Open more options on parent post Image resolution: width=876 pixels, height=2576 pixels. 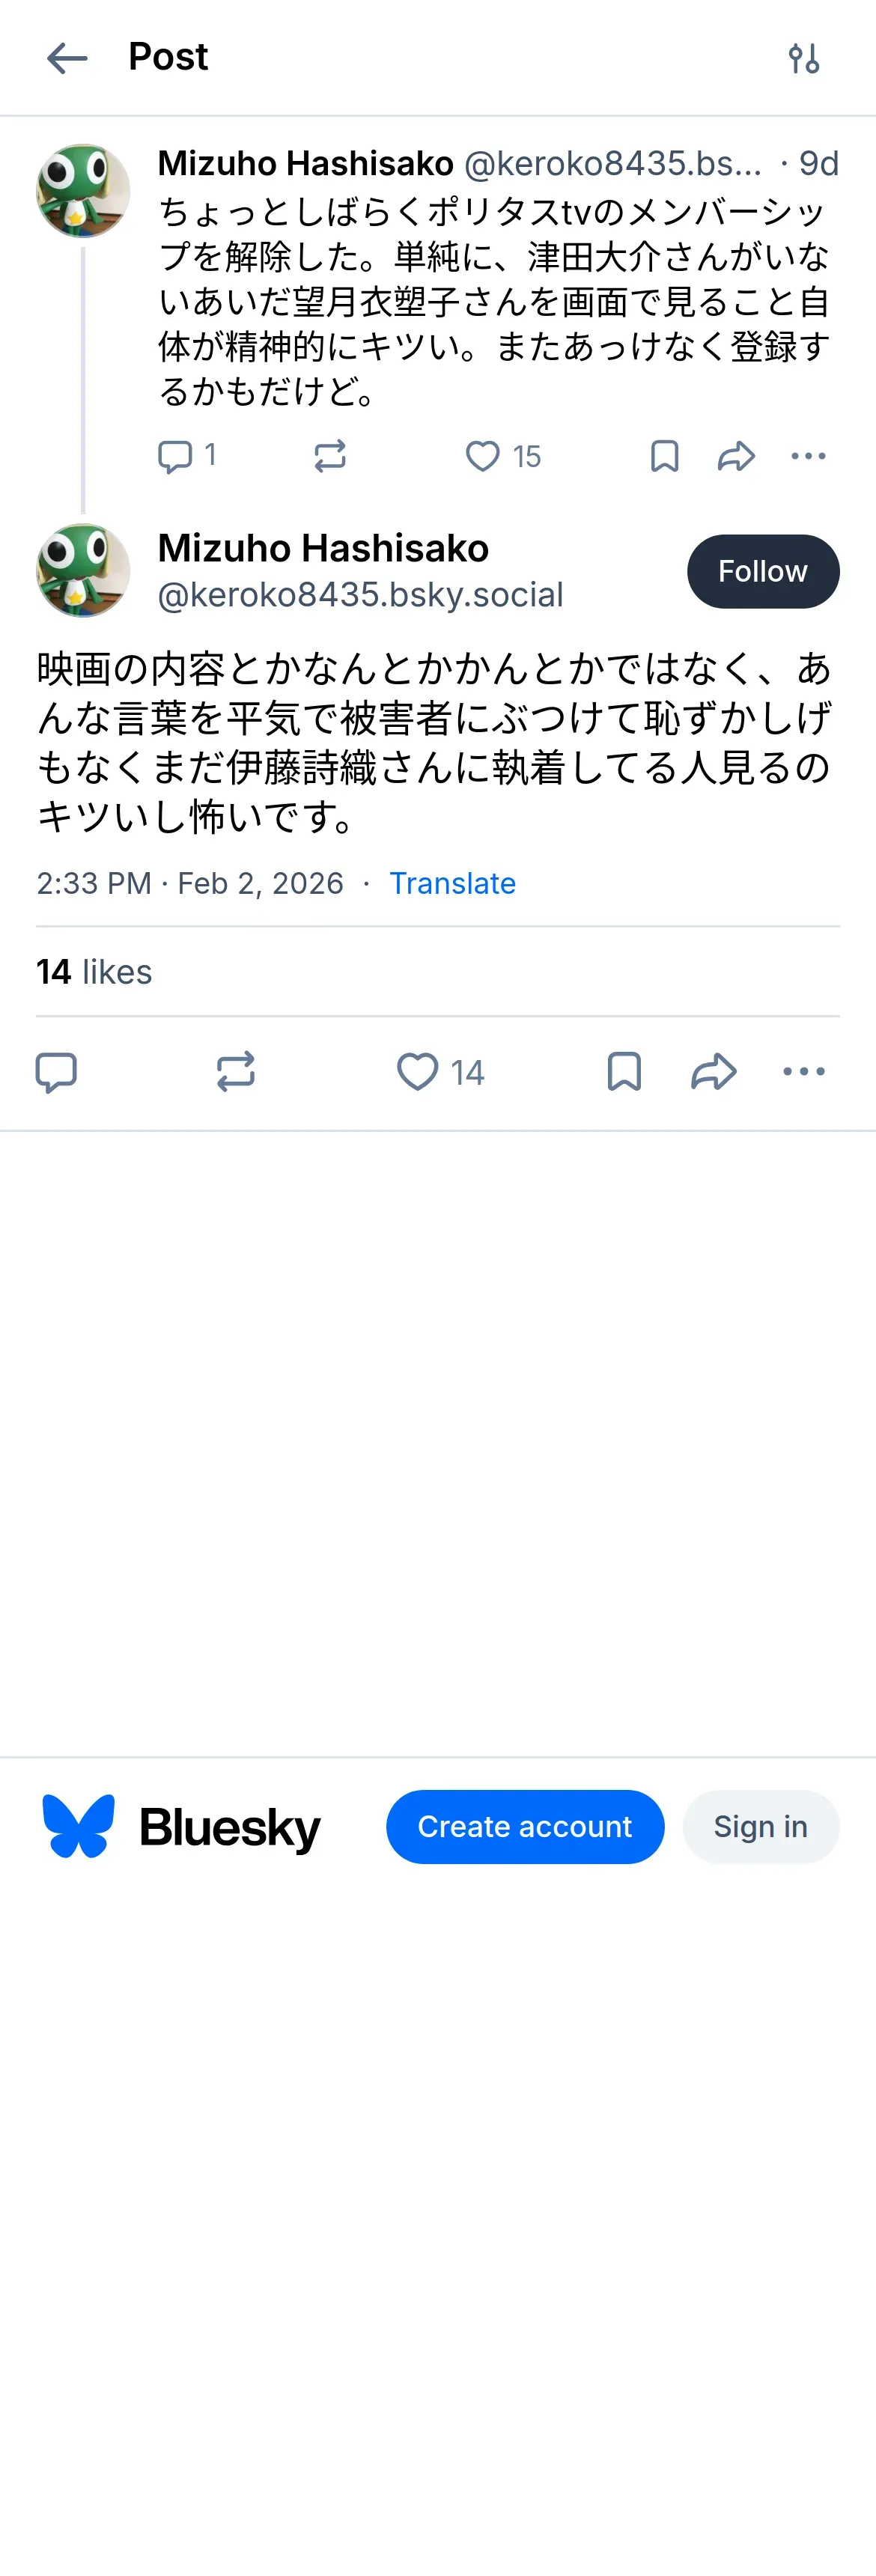(808, 456)
